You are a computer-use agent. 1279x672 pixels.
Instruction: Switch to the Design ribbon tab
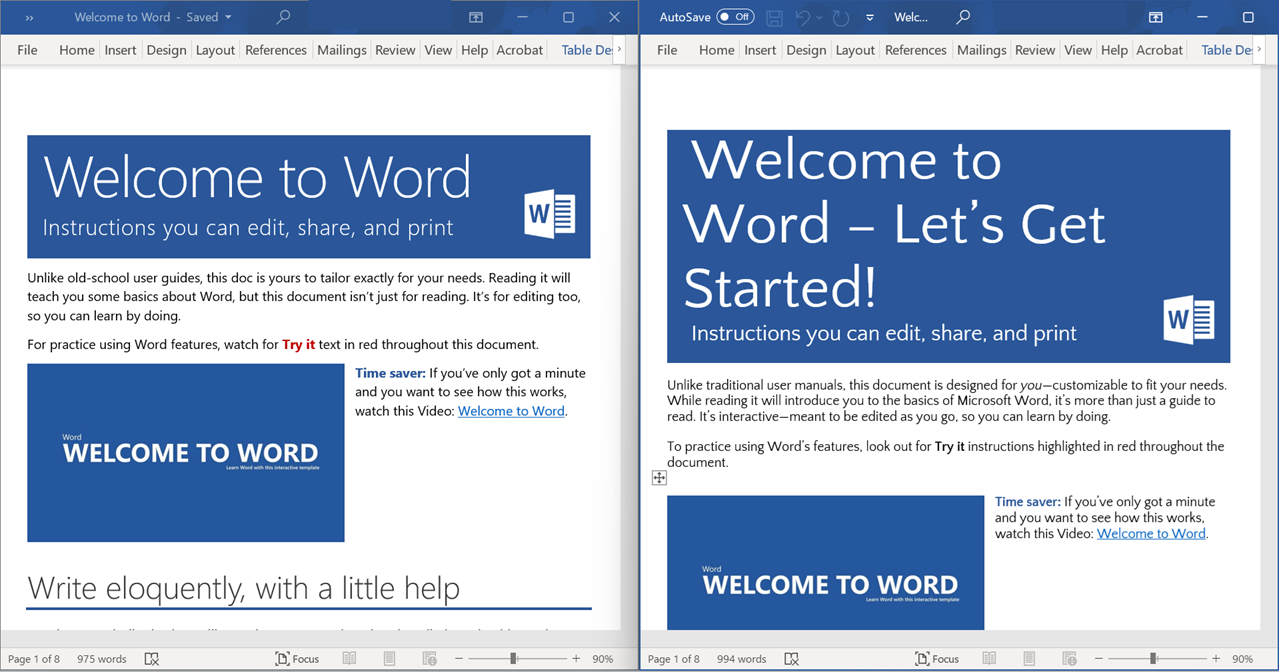click(x=166, y=49)
